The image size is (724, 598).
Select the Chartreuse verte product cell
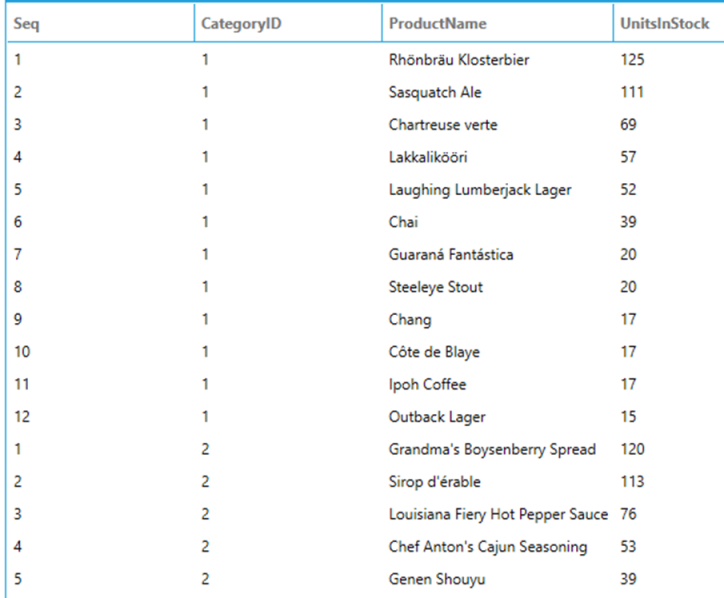(x=443, y=125)
